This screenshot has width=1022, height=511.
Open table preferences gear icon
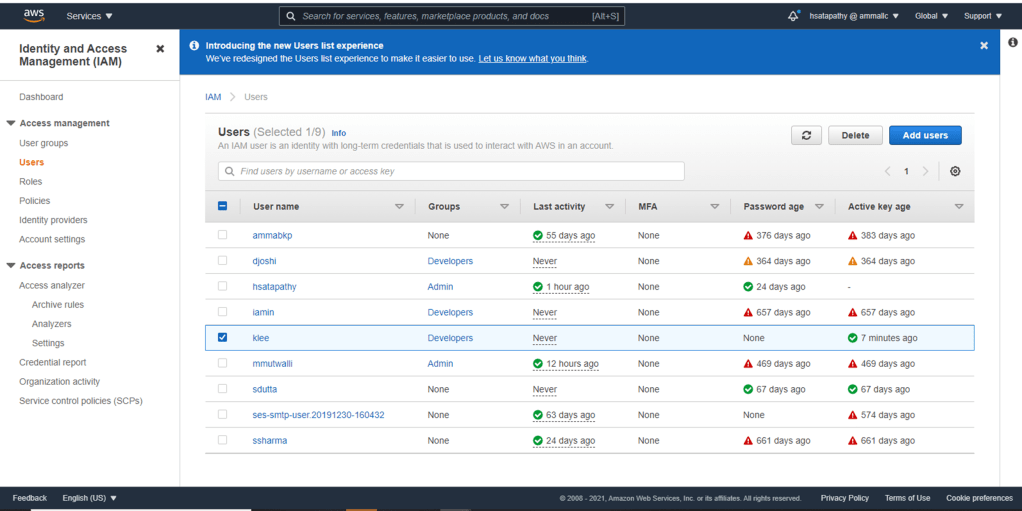[955, 172]
